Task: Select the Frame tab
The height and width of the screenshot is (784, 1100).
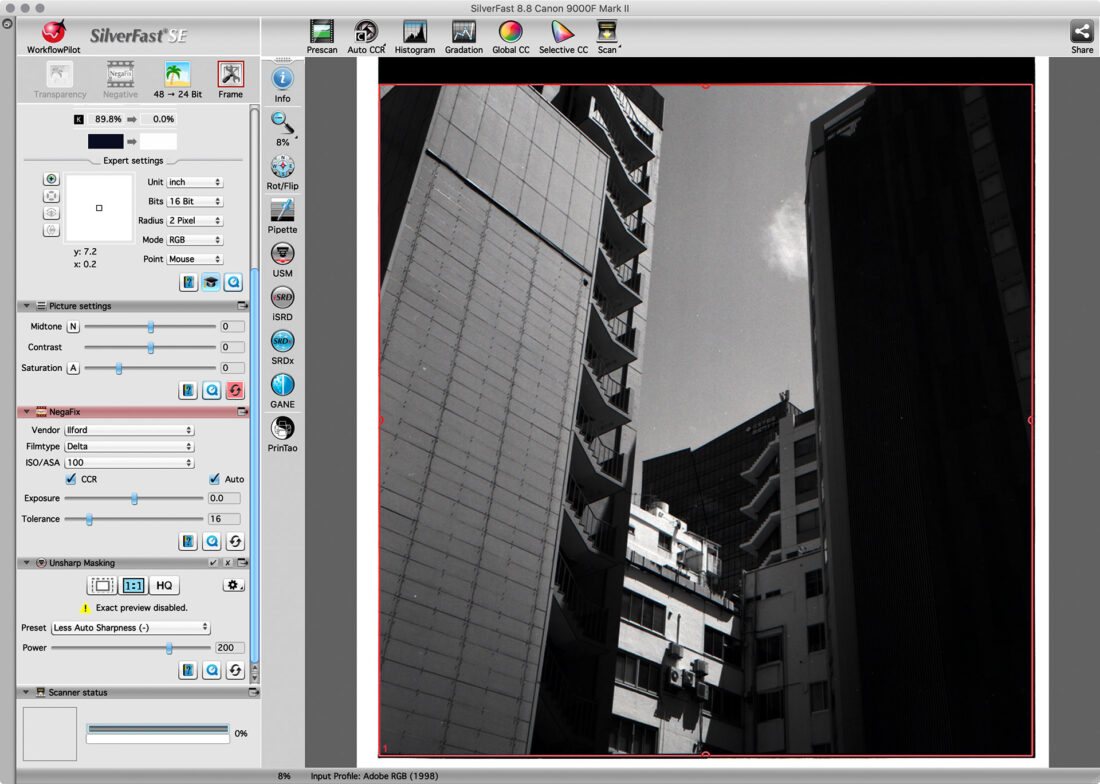Action: tap(230, 76)
